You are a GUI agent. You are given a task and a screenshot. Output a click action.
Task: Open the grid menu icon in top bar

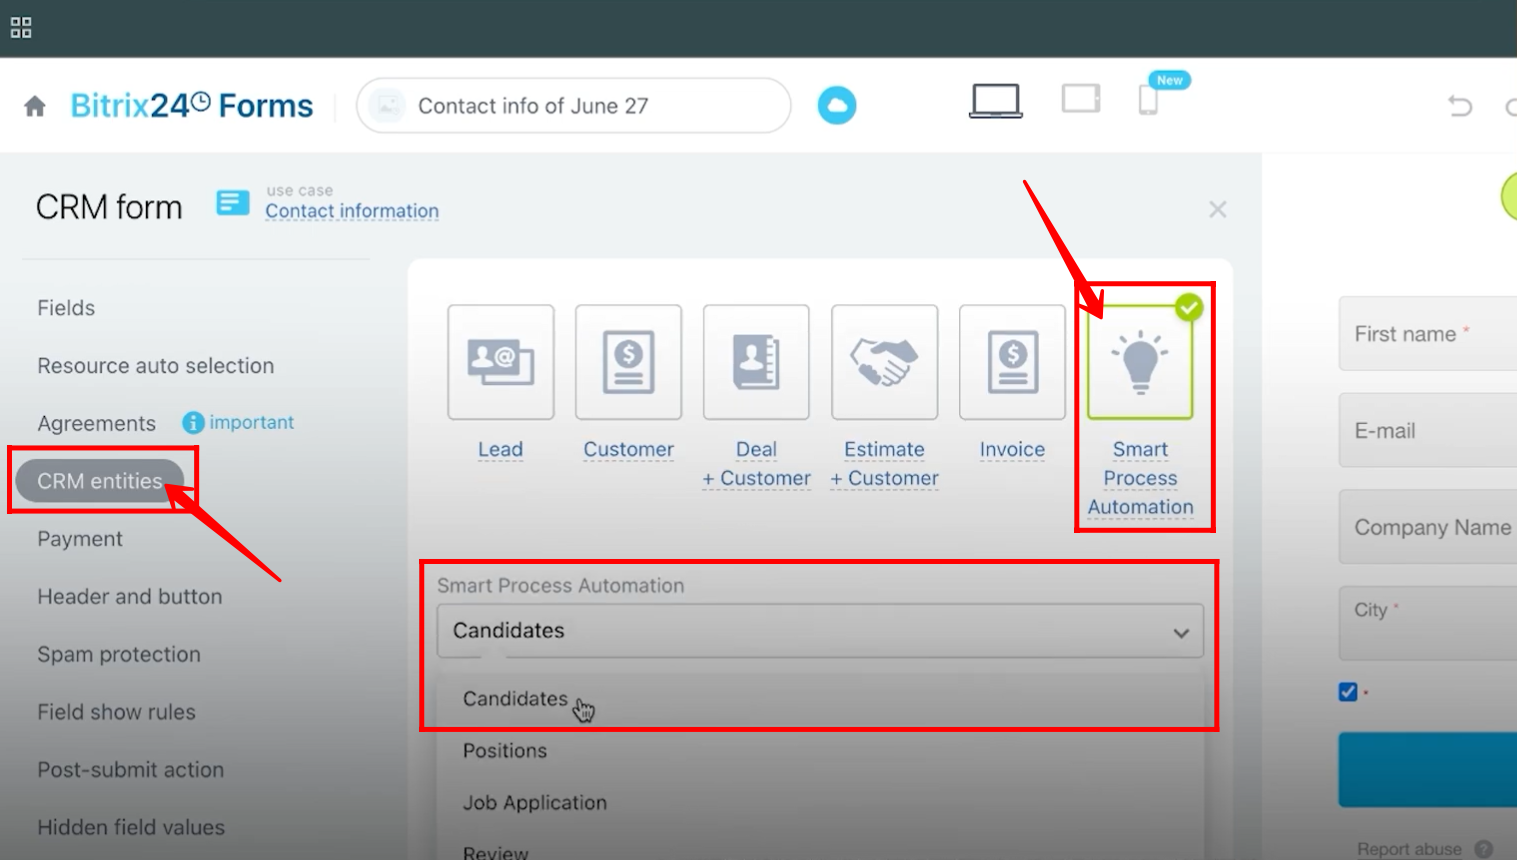coord(21,28)
